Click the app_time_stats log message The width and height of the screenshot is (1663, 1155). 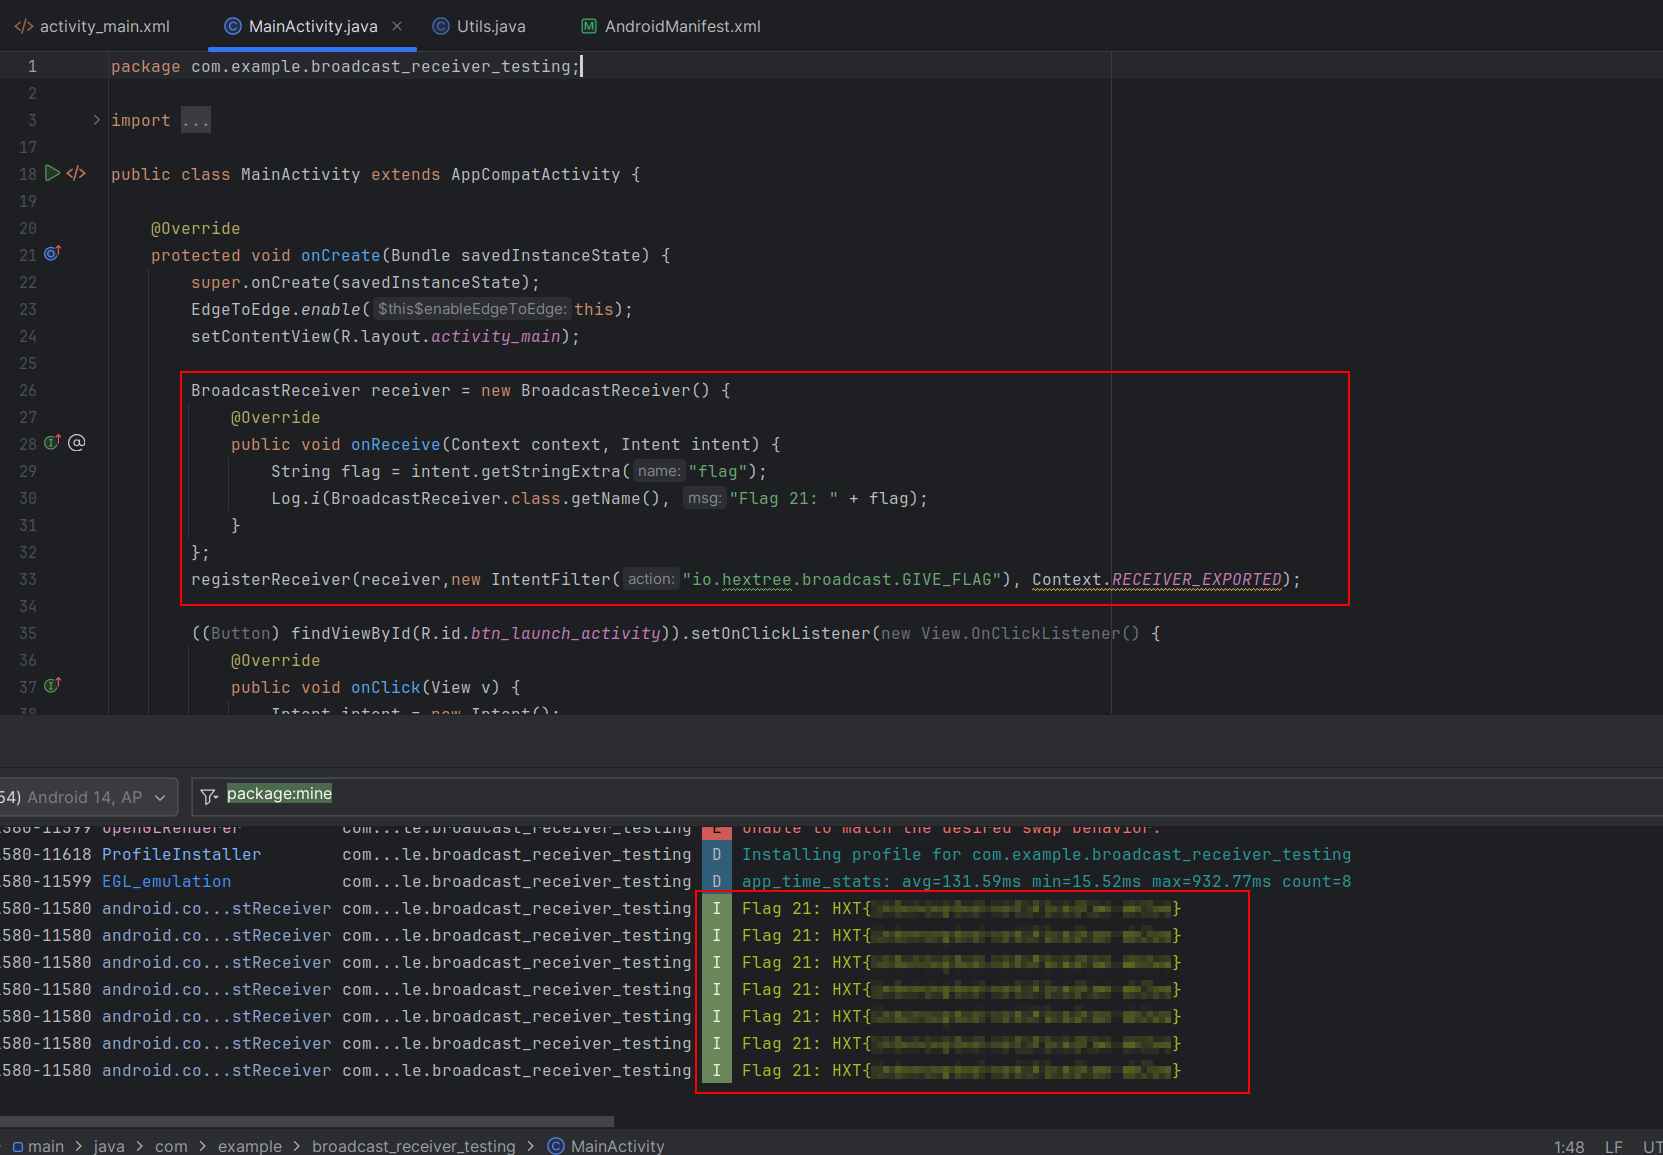(x=1046, y=882)
